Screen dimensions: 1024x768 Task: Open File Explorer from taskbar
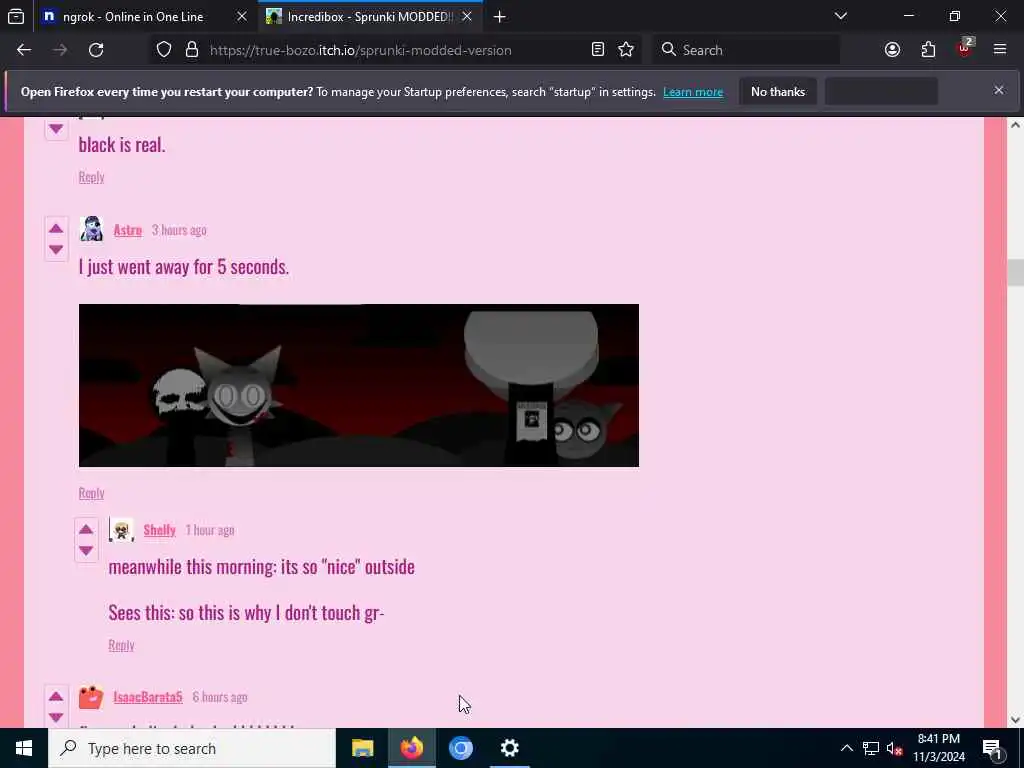tap(362, 748)
